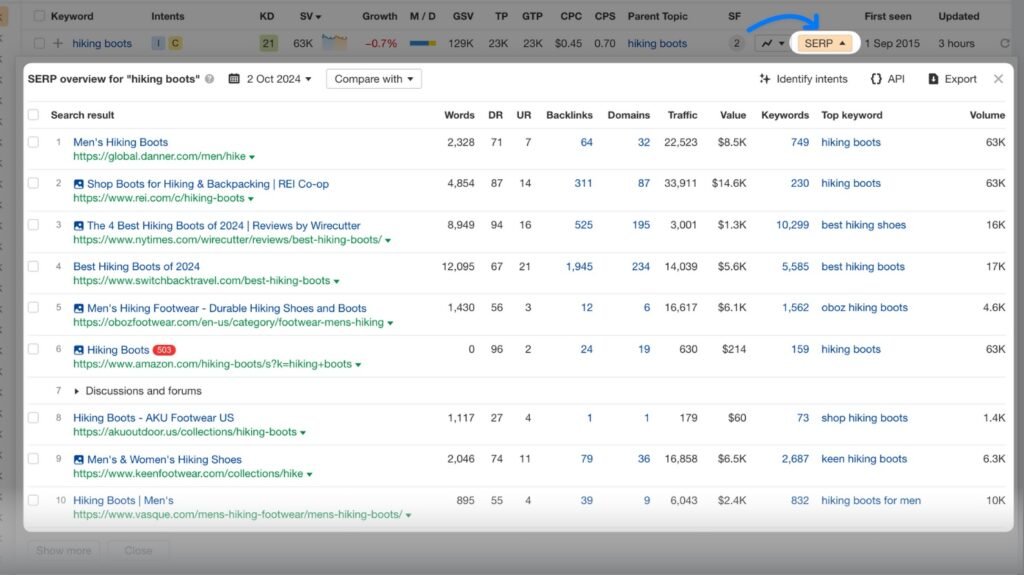Click the C intent badge for hiking boots
The image size is (1024, 575).
pyautogui.click(x=175, y=43)
